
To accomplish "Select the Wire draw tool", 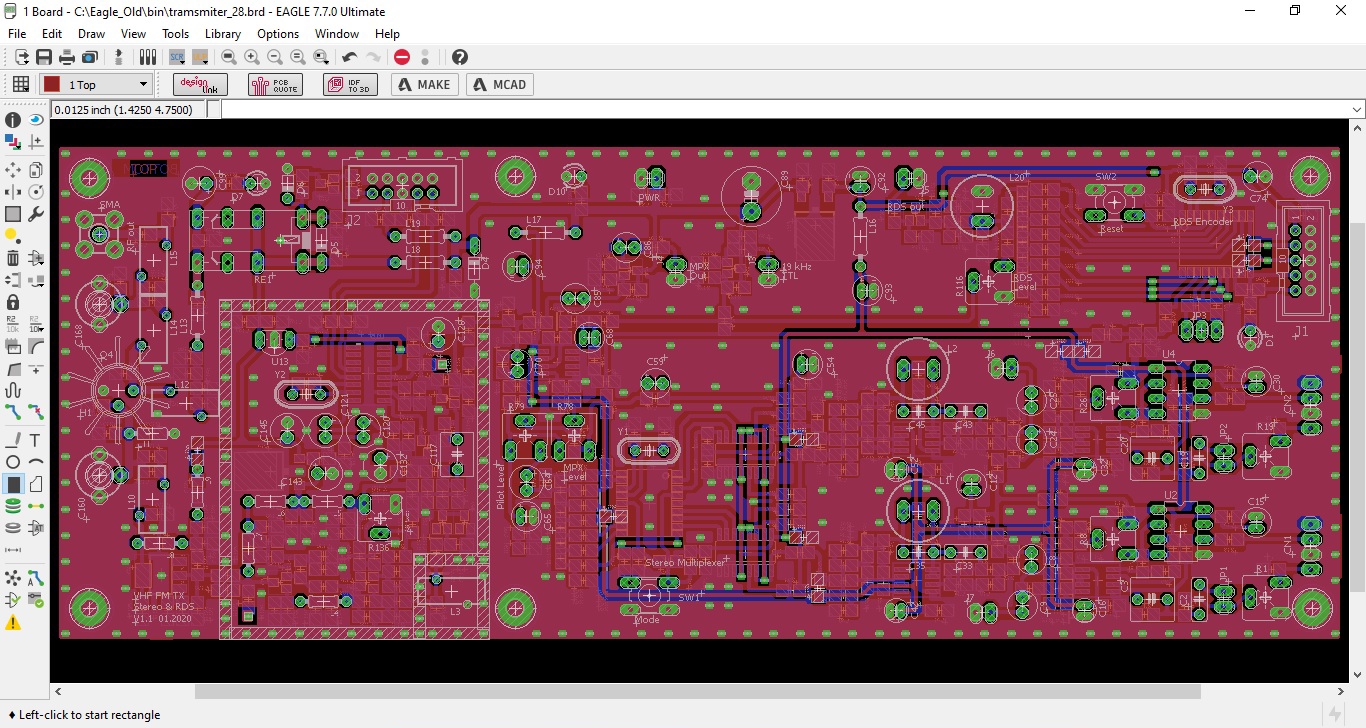I will (x=13, y=440).
